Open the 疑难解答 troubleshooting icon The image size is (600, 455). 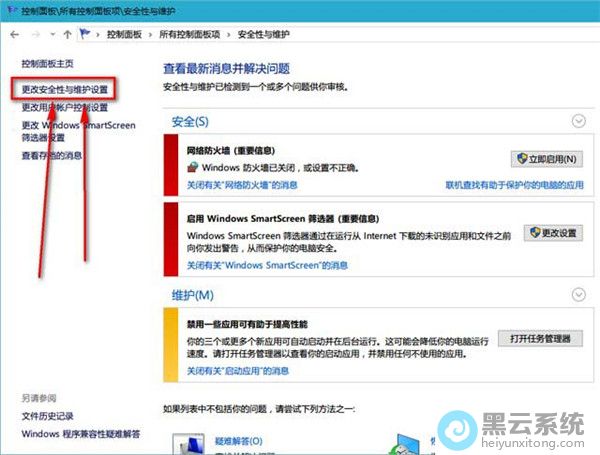(x=189, y=444)
